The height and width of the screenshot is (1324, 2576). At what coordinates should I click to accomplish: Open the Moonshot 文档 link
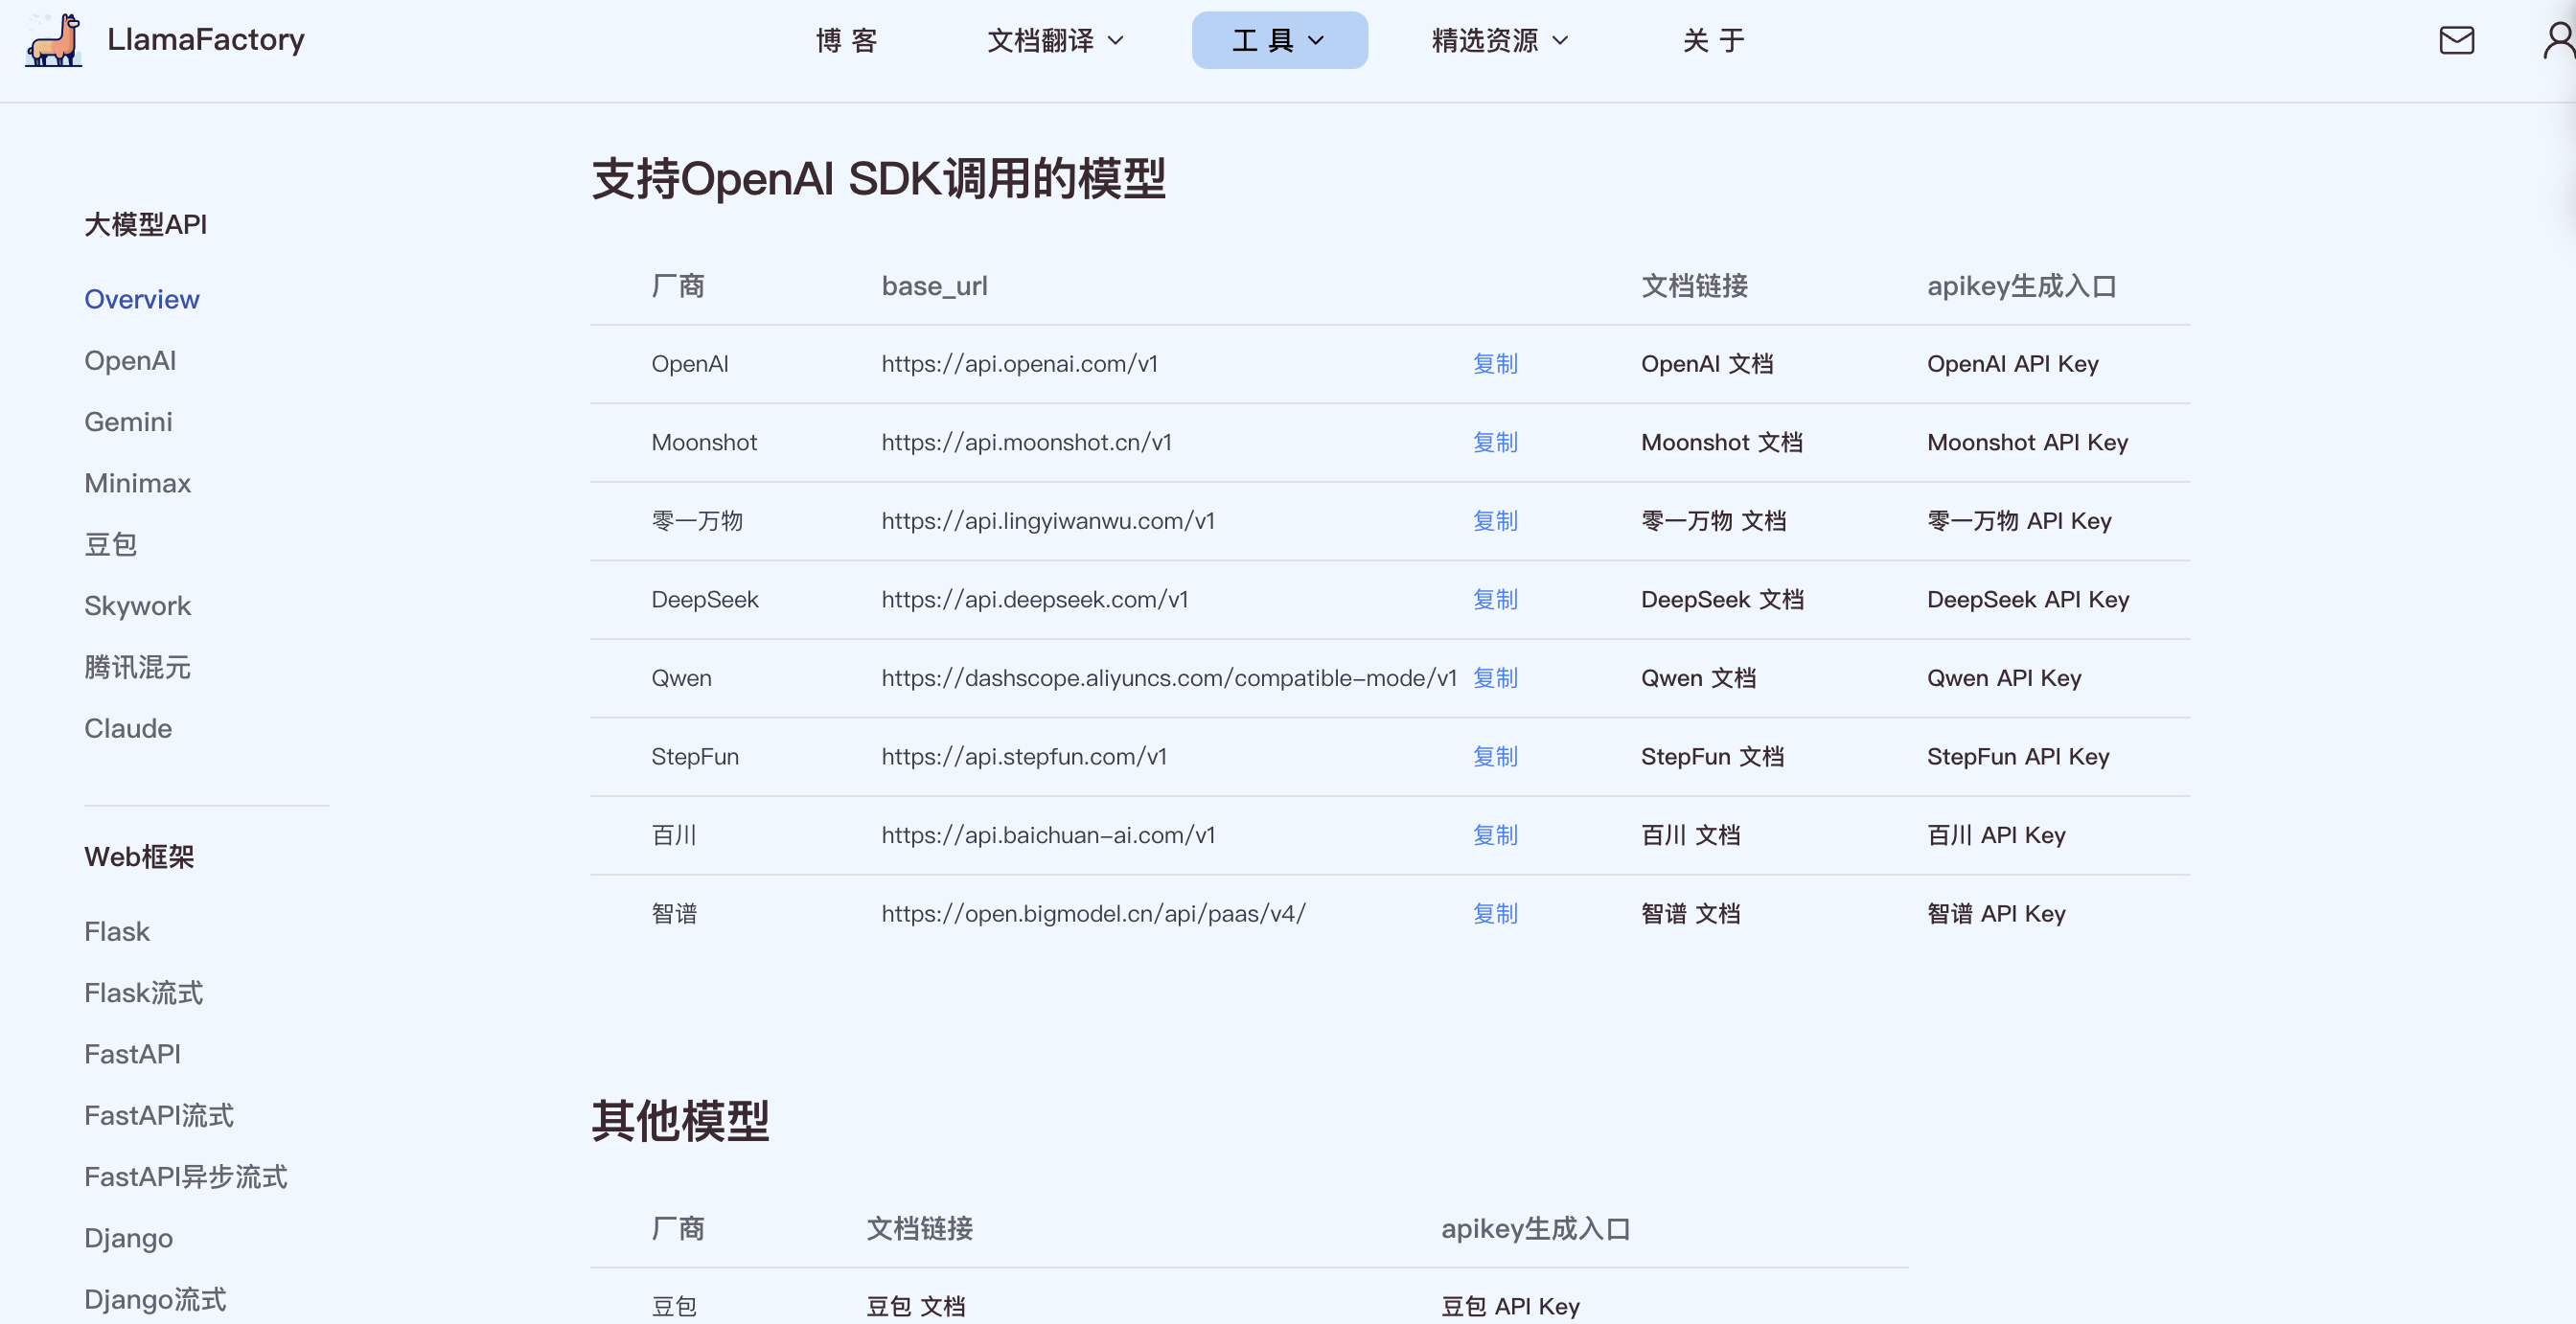[1721, 442]
